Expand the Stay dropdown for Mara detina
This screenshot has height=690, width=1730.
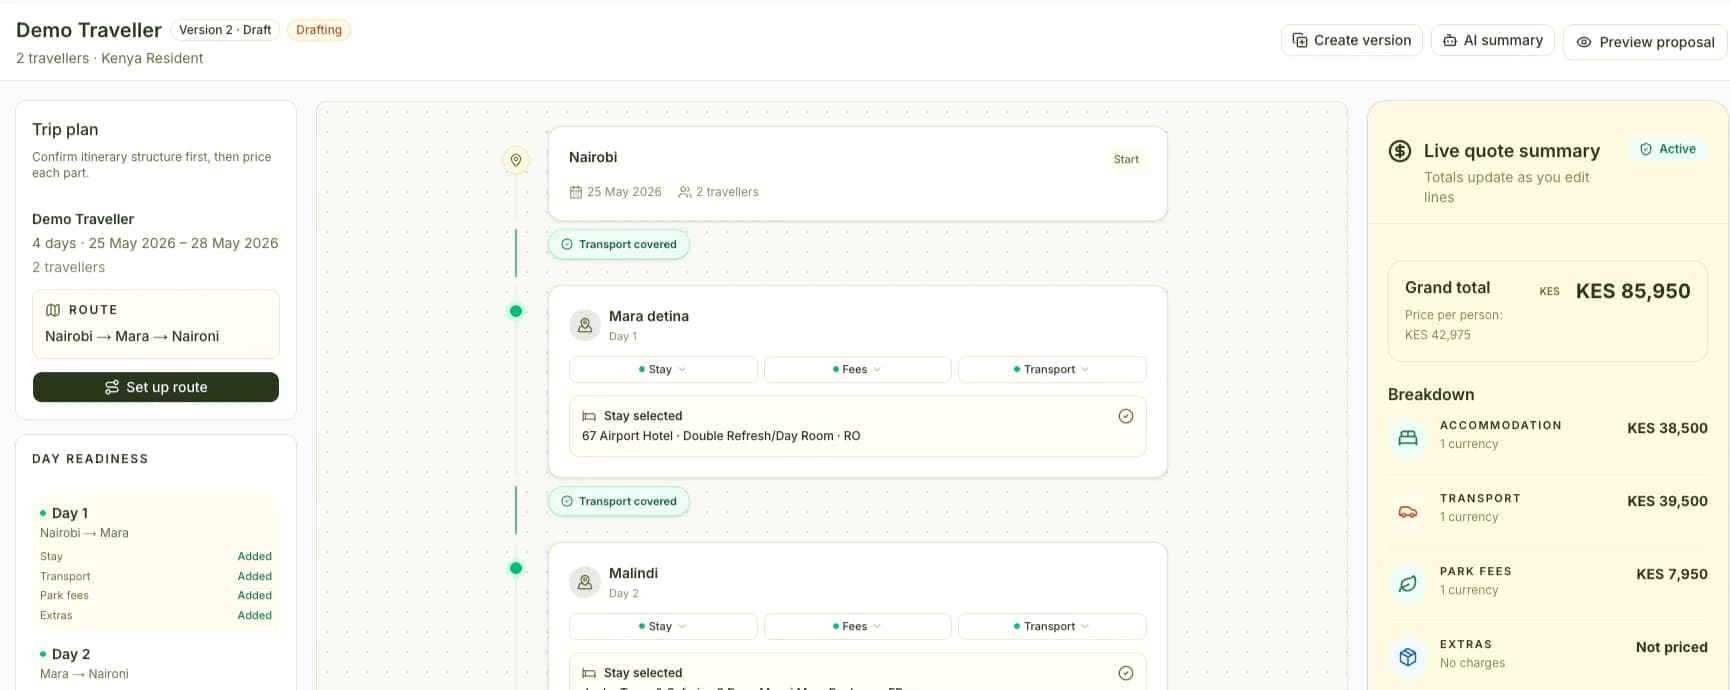tap(663, 369)
